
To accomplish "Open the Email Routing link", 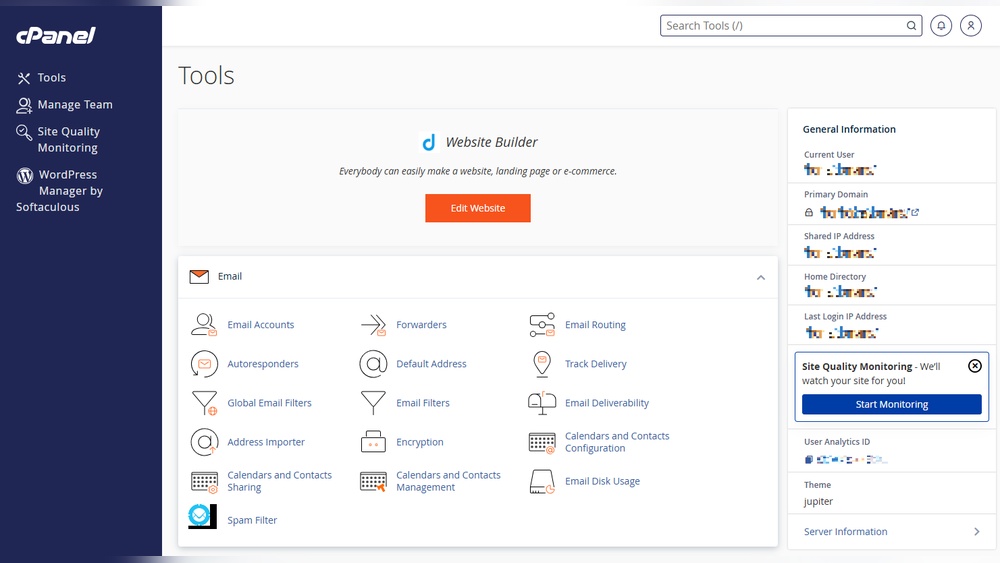I will click(x=595, y=325).
